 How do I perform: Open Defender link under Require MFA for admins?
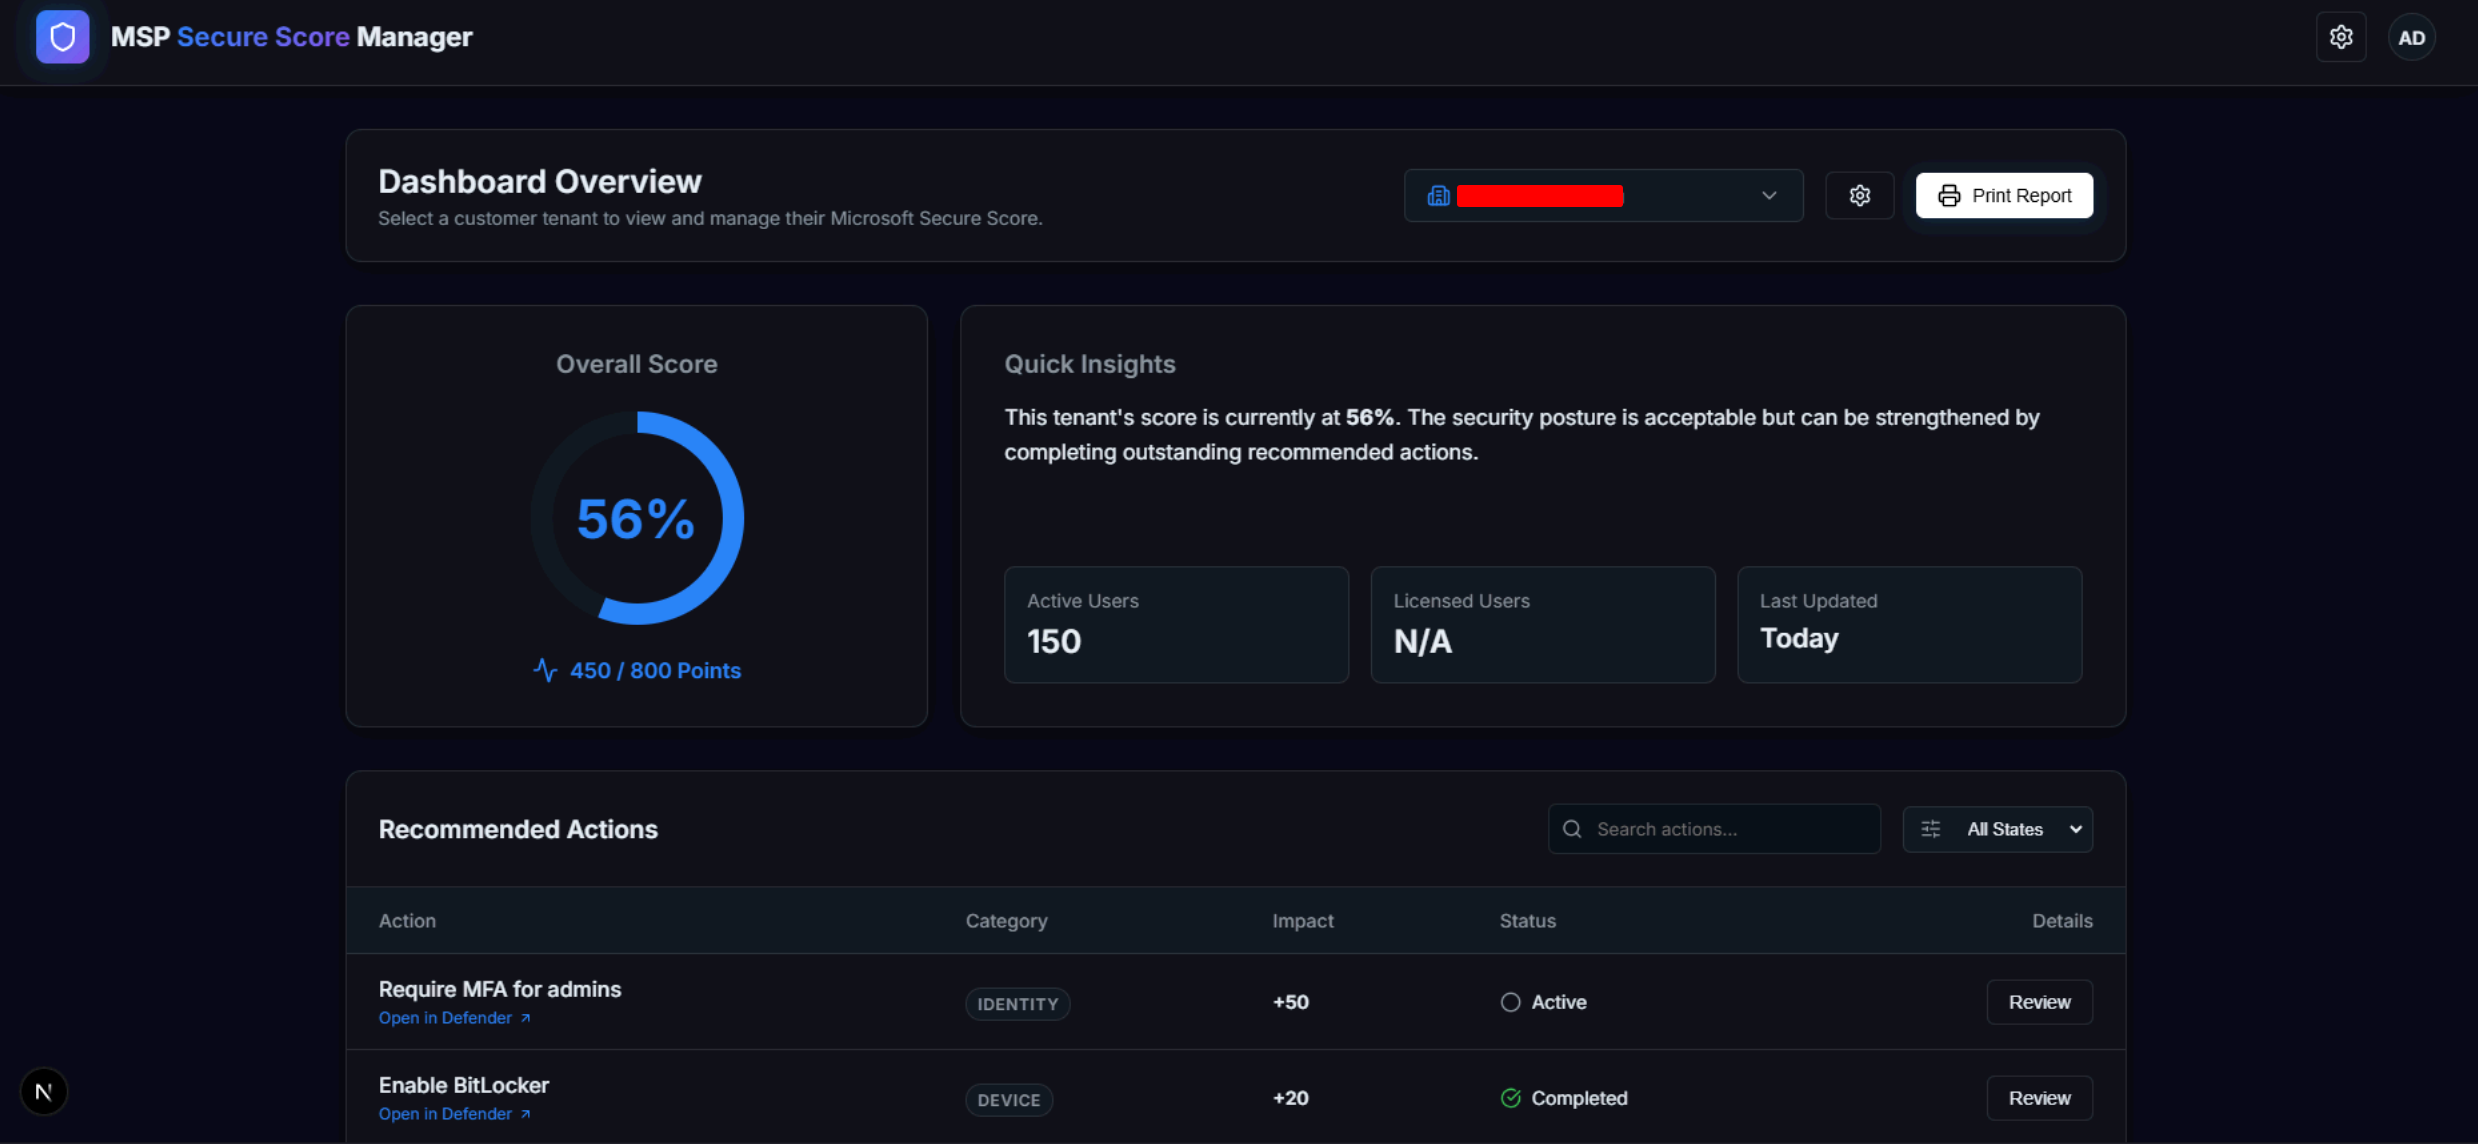click(455, 1018)
